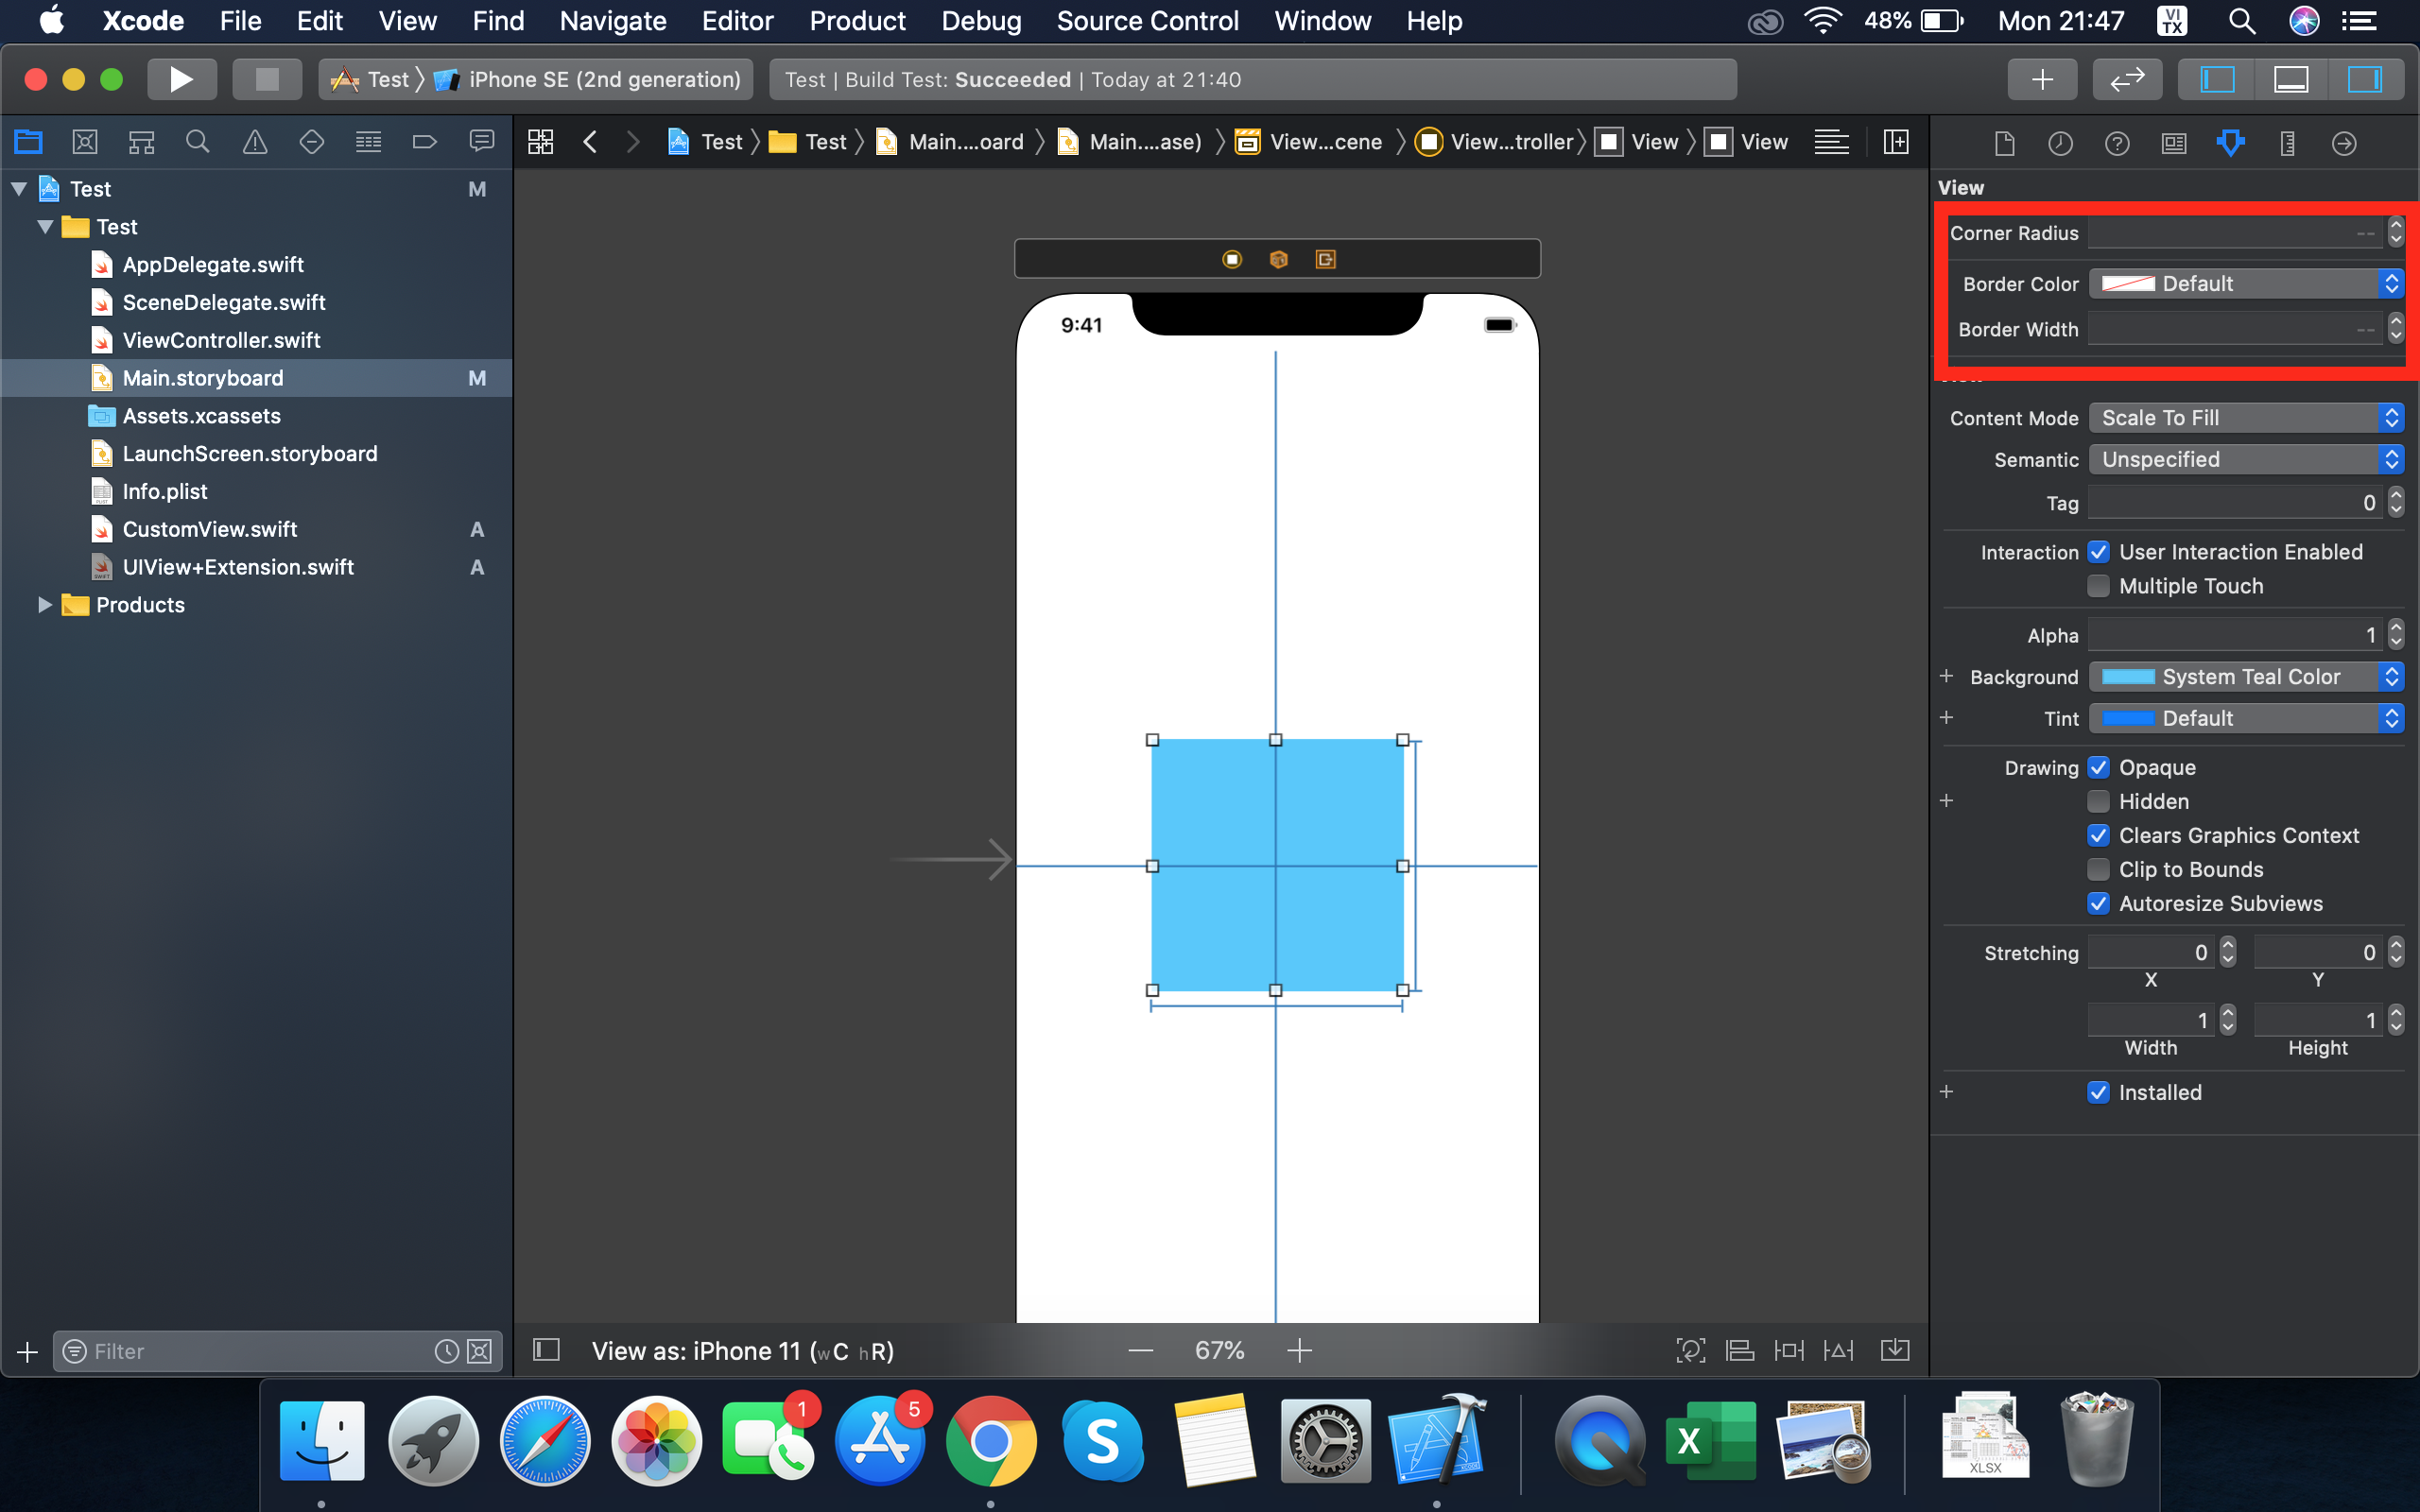Open the File inspector in the right panel
The width and height of the screenshot is (2420, 1512).
[x=2004, y=143]
